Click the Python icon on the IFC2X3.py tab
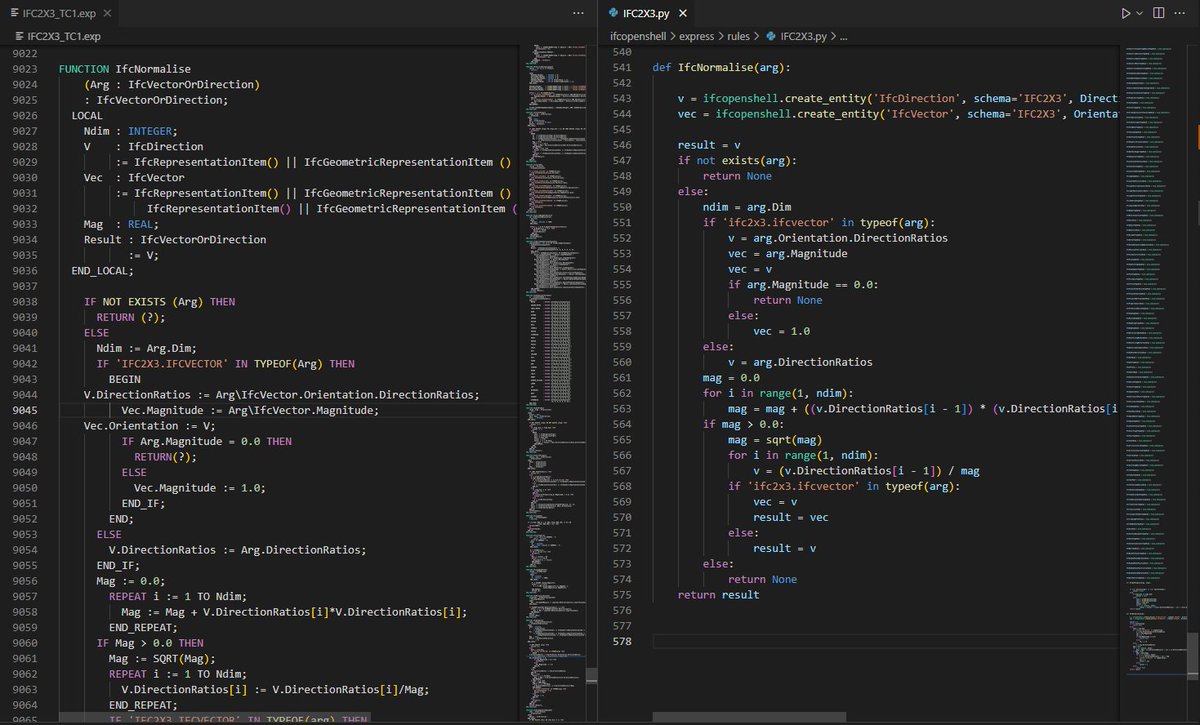The height and width of the screenshot is (725, 1200). [x=613, y=13]
